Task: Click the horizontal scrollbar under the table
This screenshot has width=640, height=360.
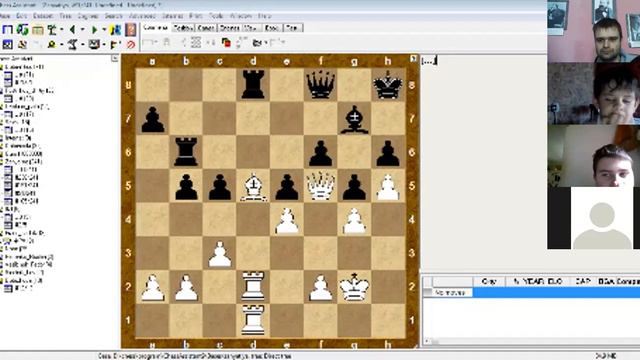Action: (x=531, y=341)
